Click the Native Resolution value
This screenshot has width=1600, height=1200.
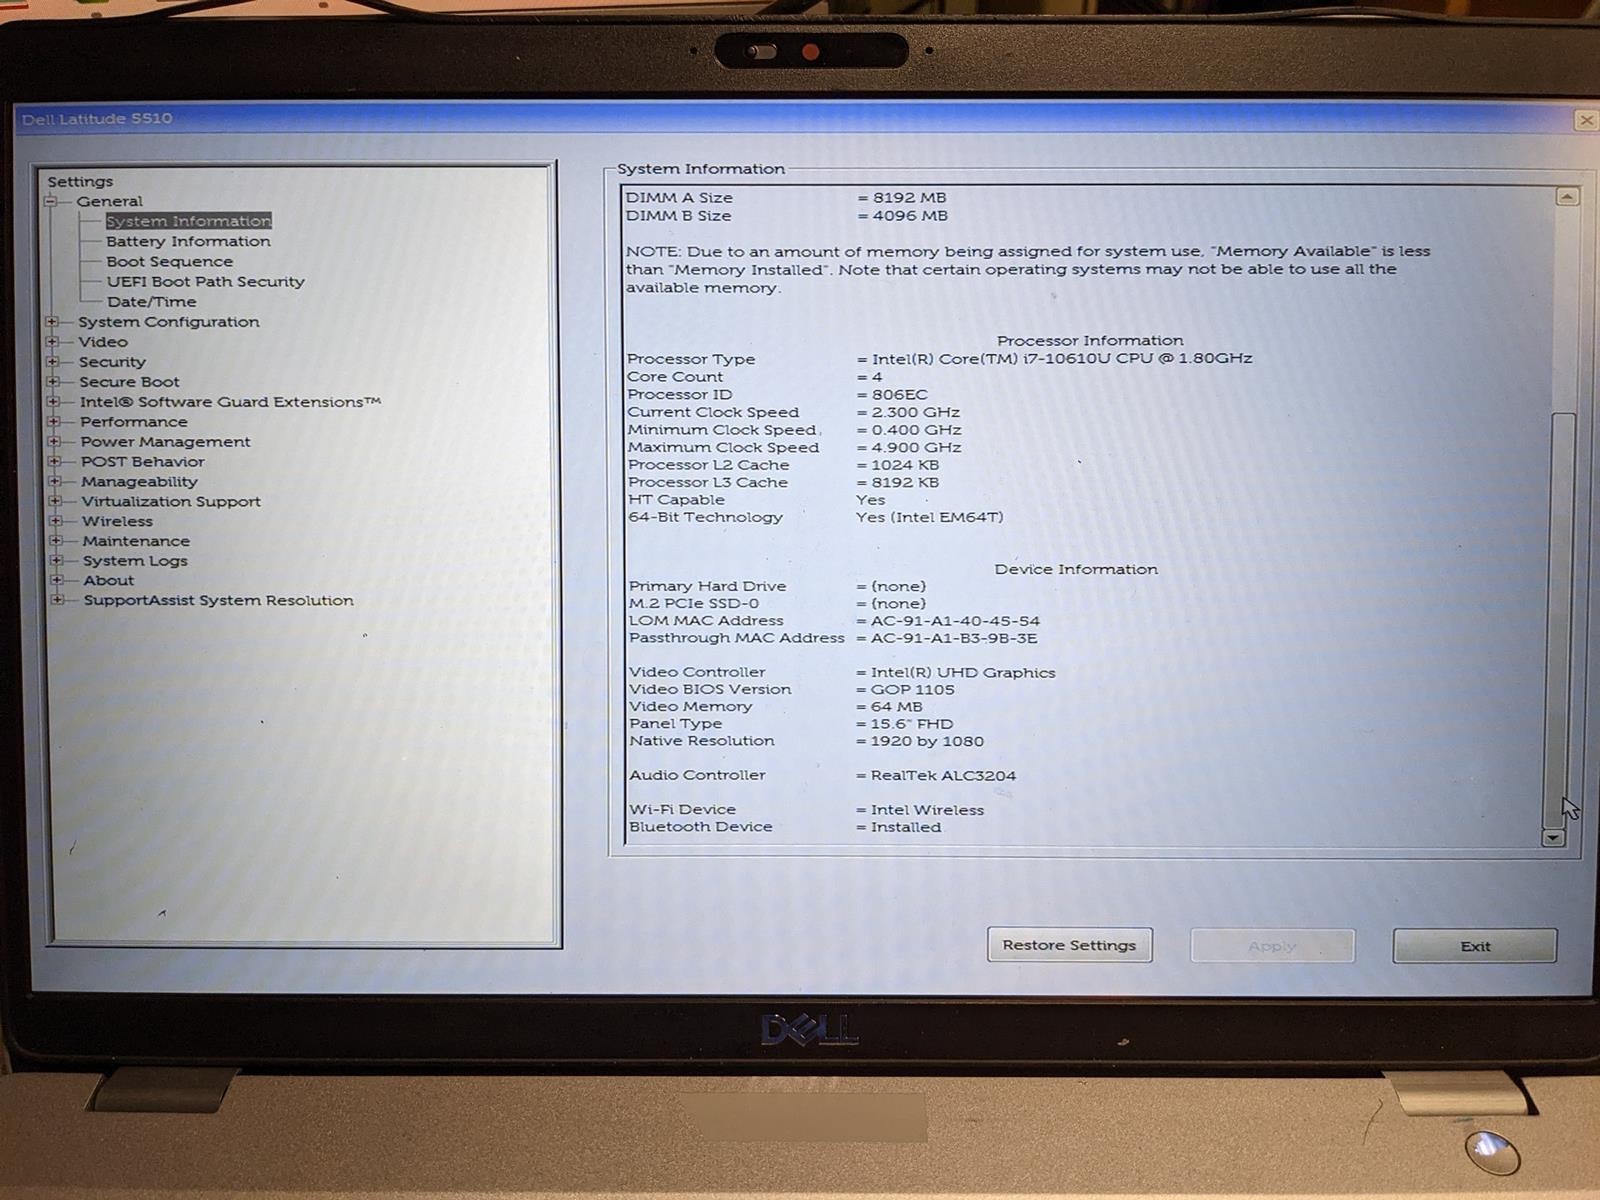point(927,742)
